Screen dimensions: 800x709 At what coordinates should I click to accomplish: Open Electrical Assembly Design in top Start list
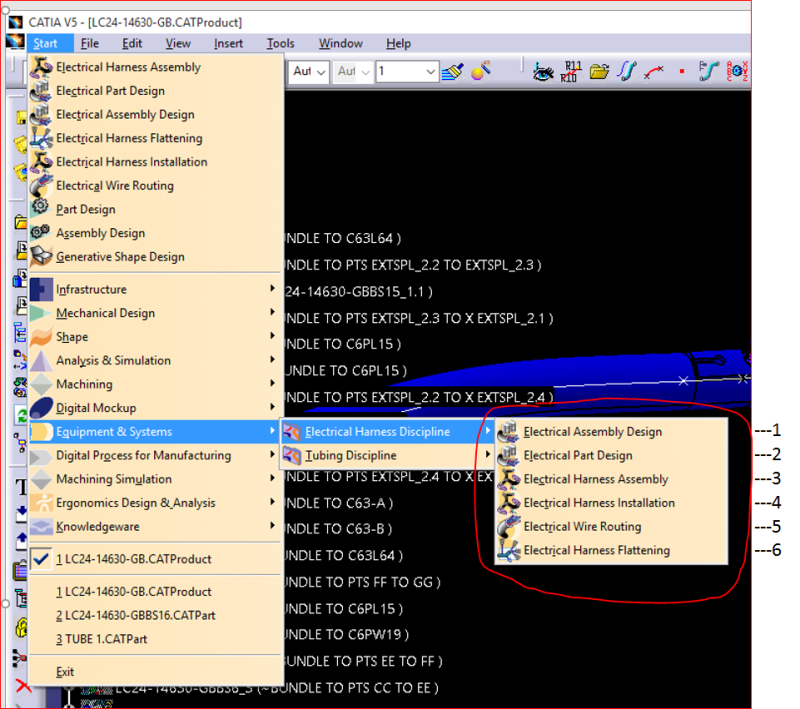coord(156,114)
